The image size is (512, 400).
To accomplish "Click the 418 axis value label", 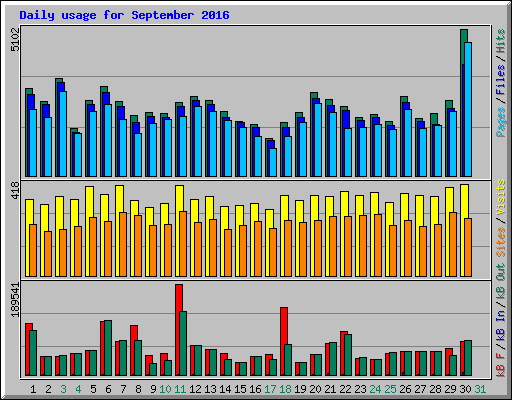I will [15, 190].
